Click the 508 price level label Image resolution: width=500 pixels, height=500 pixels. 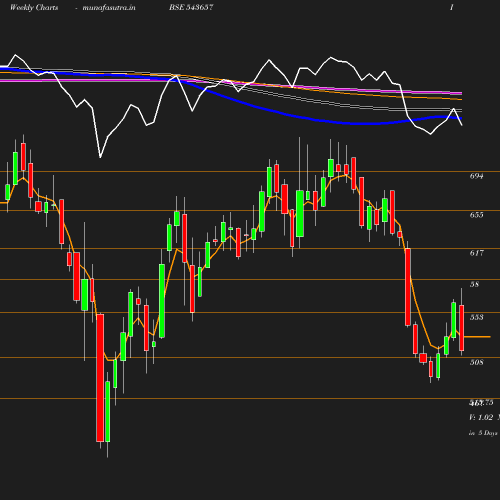click(x=476, y=362)
